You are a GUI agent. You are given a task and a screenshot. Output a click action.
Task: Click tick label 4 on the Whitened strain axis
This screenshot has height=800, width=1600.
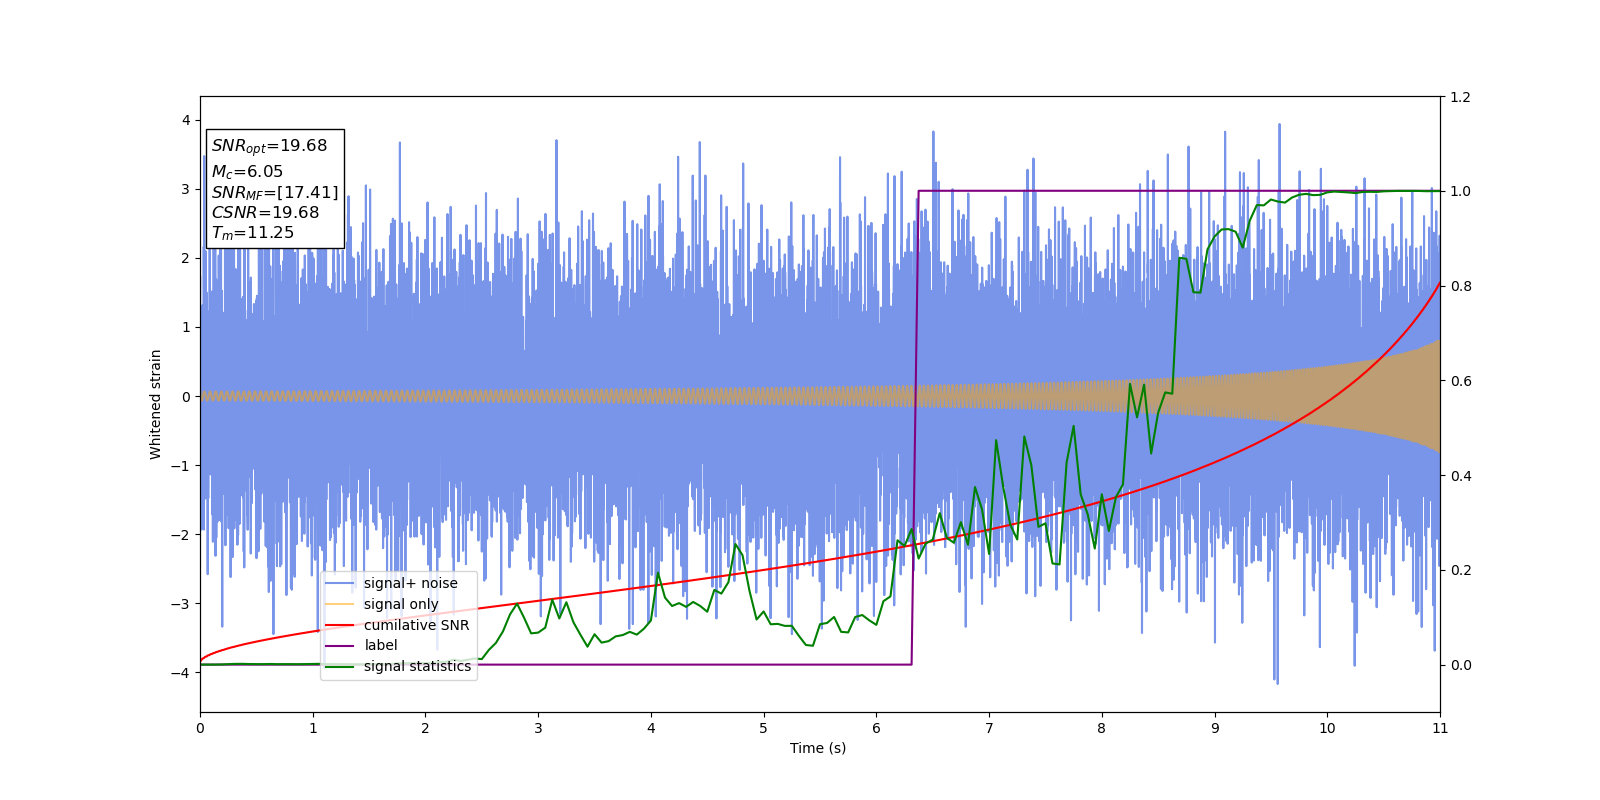(x=186, y=121)
